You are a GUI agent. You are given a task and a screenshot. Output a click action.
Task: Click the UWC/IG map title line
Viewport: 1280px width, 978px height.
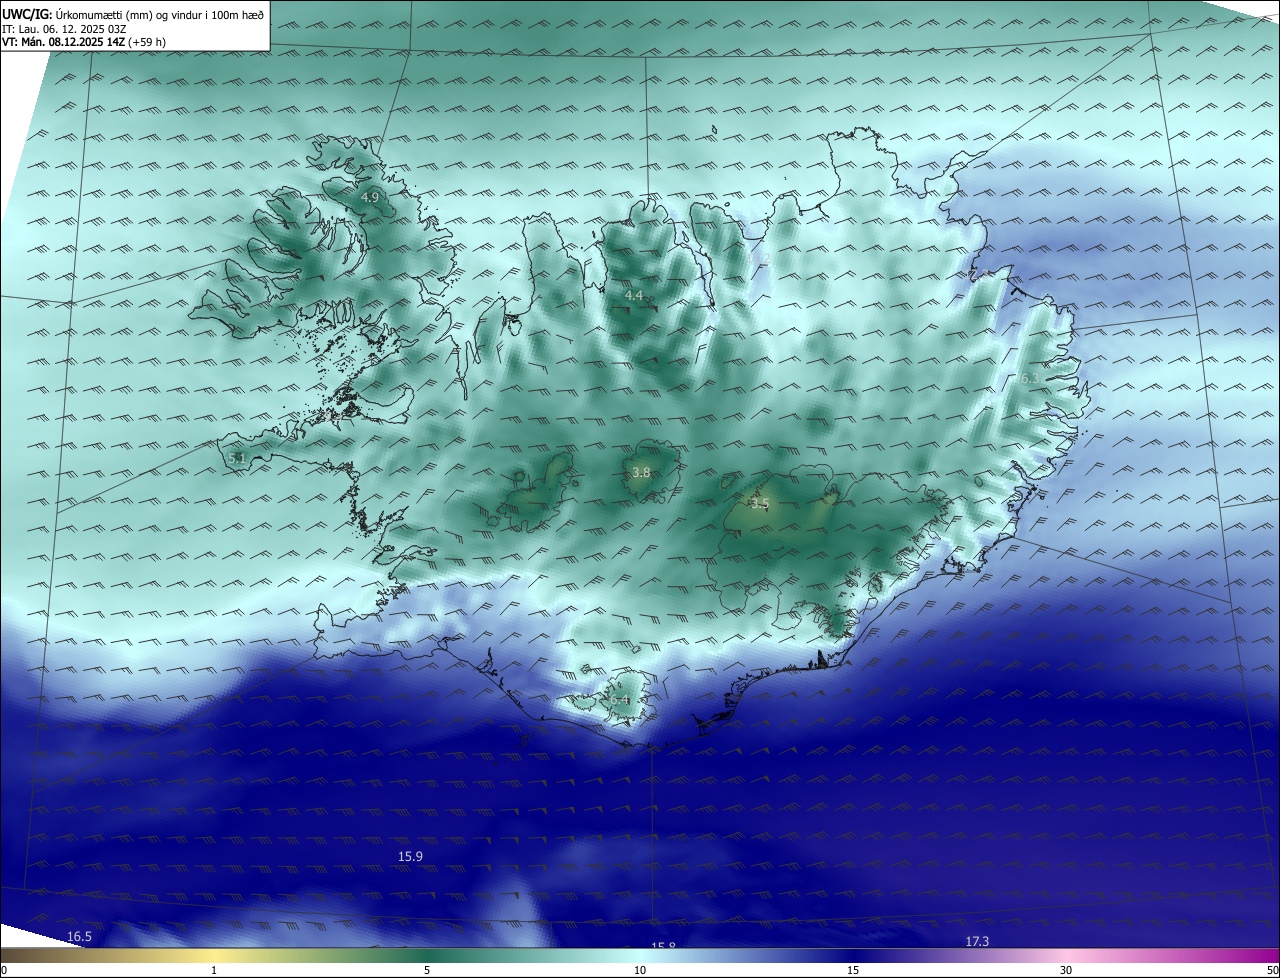pyautogui.click(x=133, y=15)
